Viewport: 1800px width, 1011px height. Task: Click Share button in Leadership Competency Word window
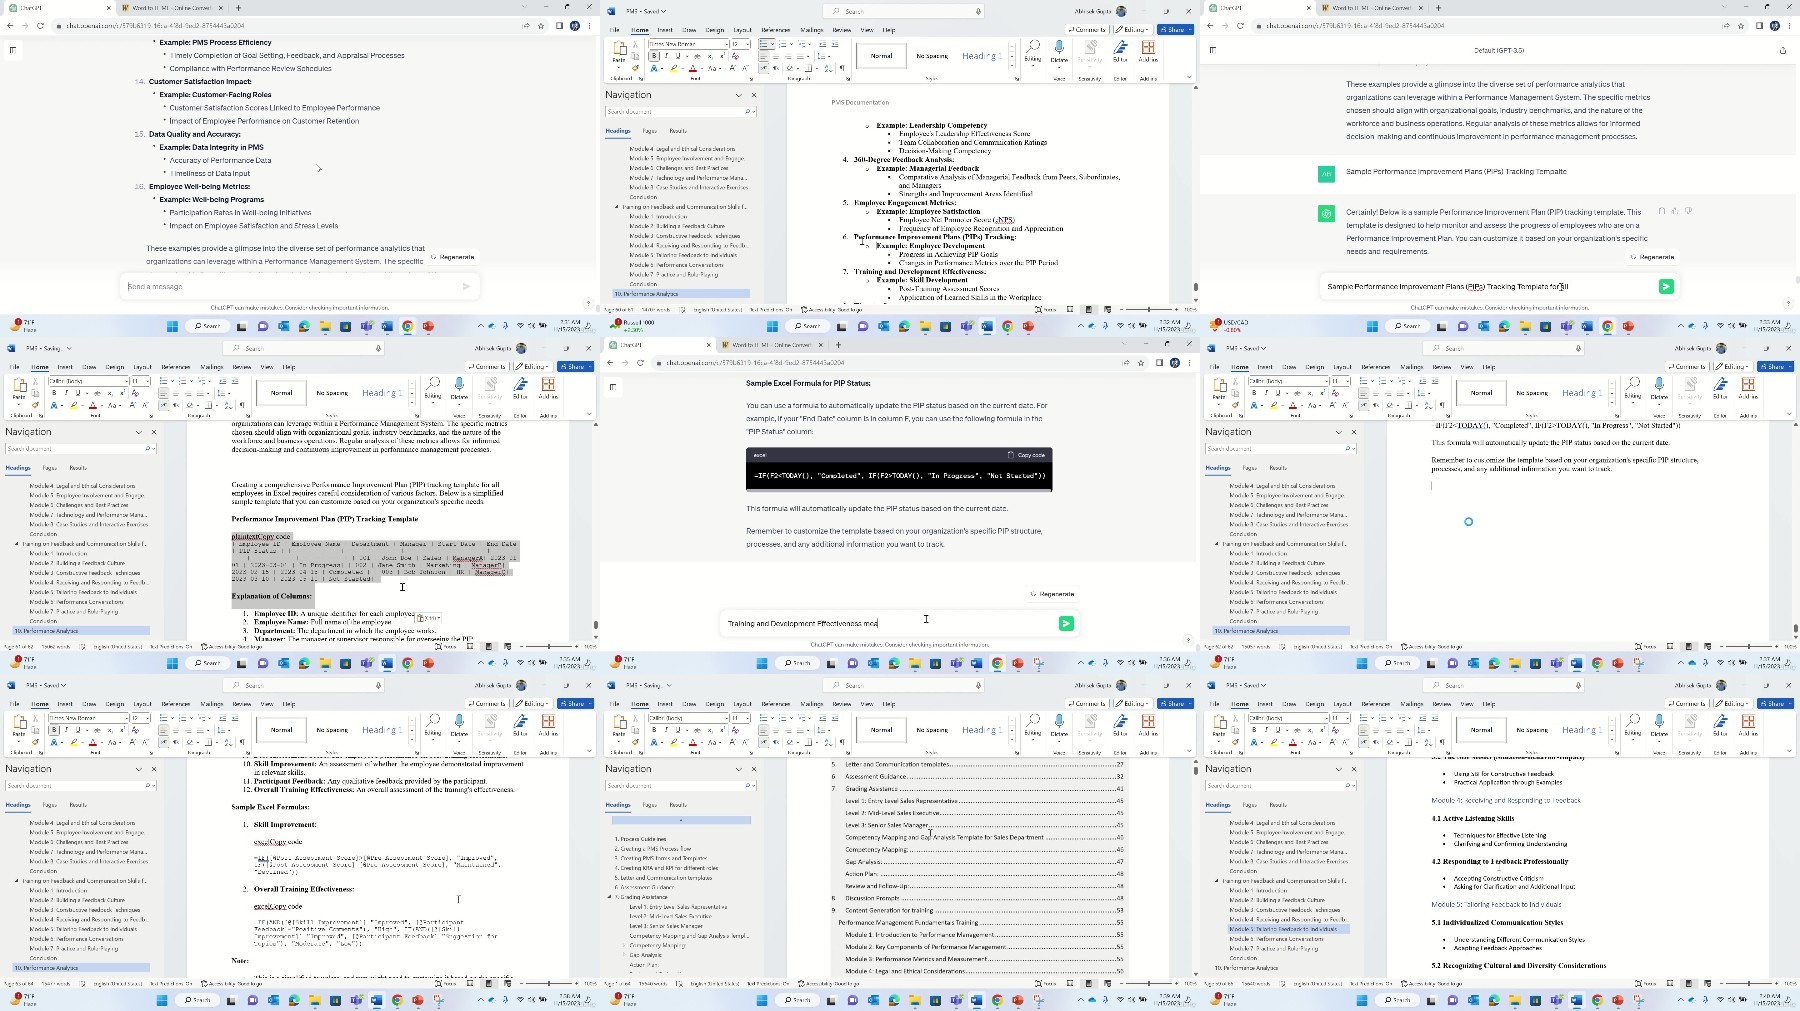1175,29
